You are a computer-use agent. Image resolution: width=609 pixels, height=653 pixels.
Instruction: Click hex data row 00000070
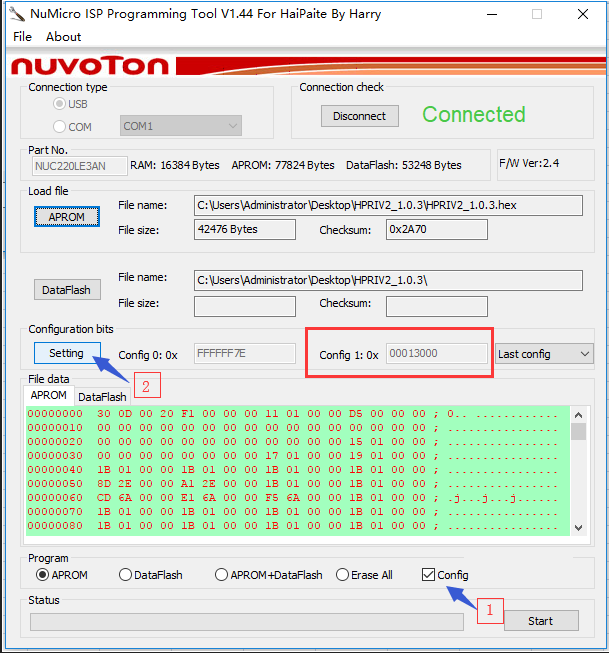292,512
